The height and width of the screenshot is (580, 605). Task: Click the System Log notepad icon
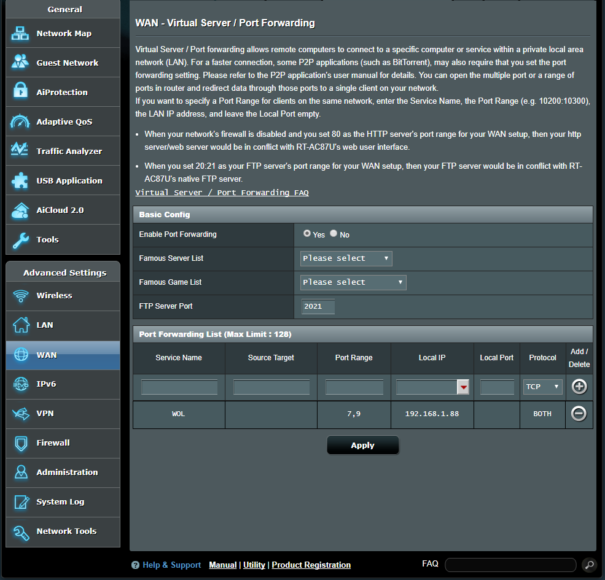(x=21, y=502)
